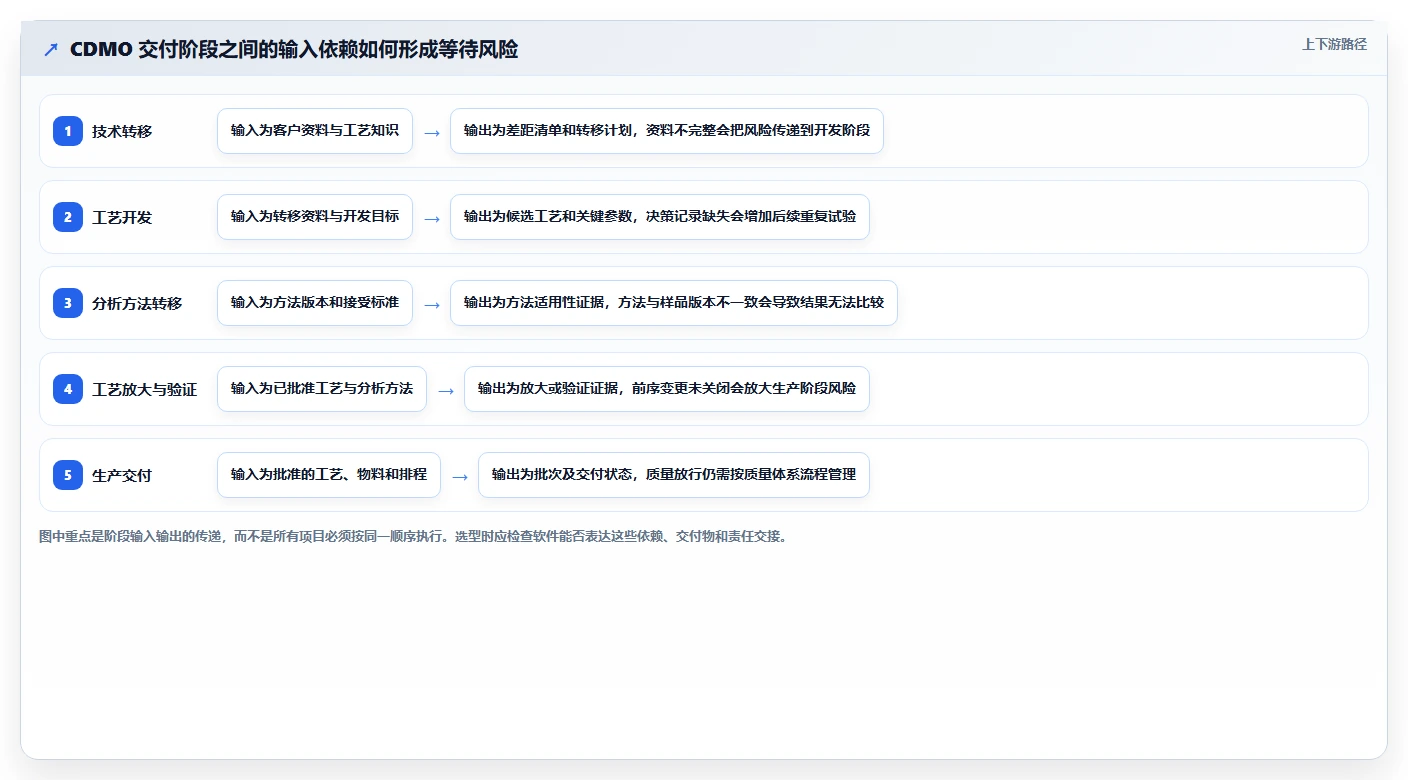Screen dimensions: 1408x780
Task: Click the output box starting 输出为方法适用性证据
Action: (674, 303)
